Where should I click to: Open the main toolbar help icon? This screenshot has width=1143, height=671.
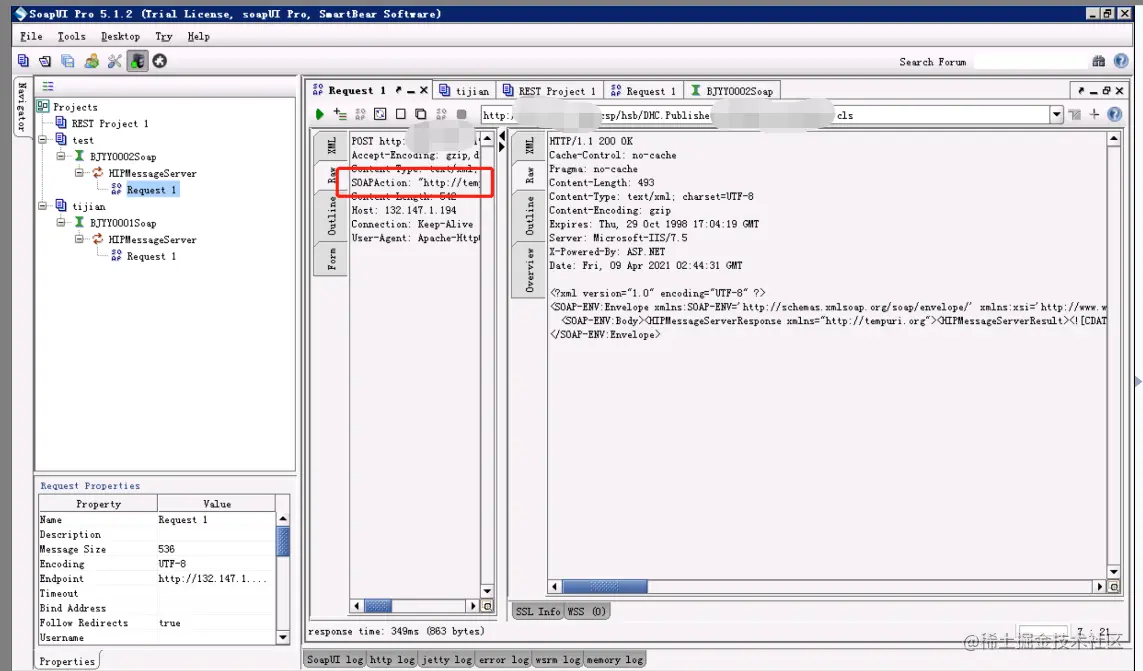[x=1121, y=61]
